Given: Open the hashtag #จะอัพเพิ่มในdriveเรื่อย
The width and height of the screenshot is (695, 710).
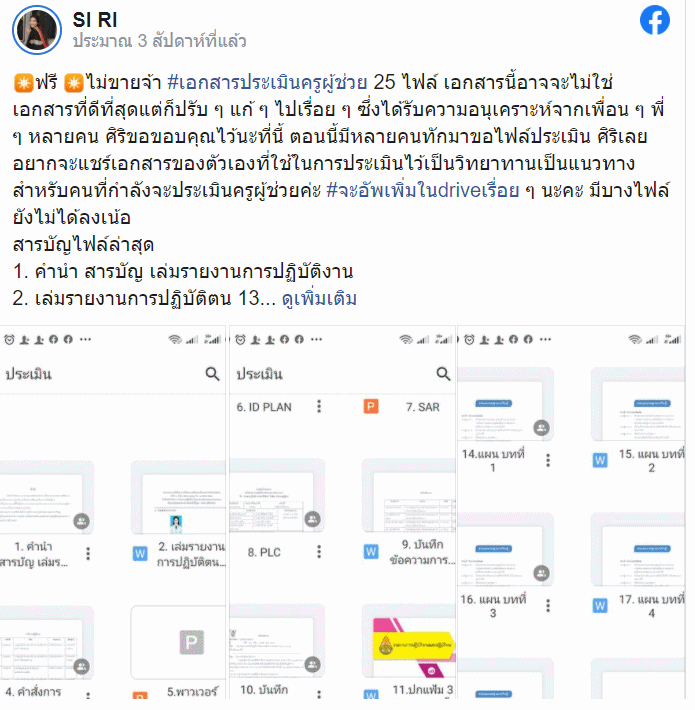Looking at the screenshot, I should click(422, 191).
